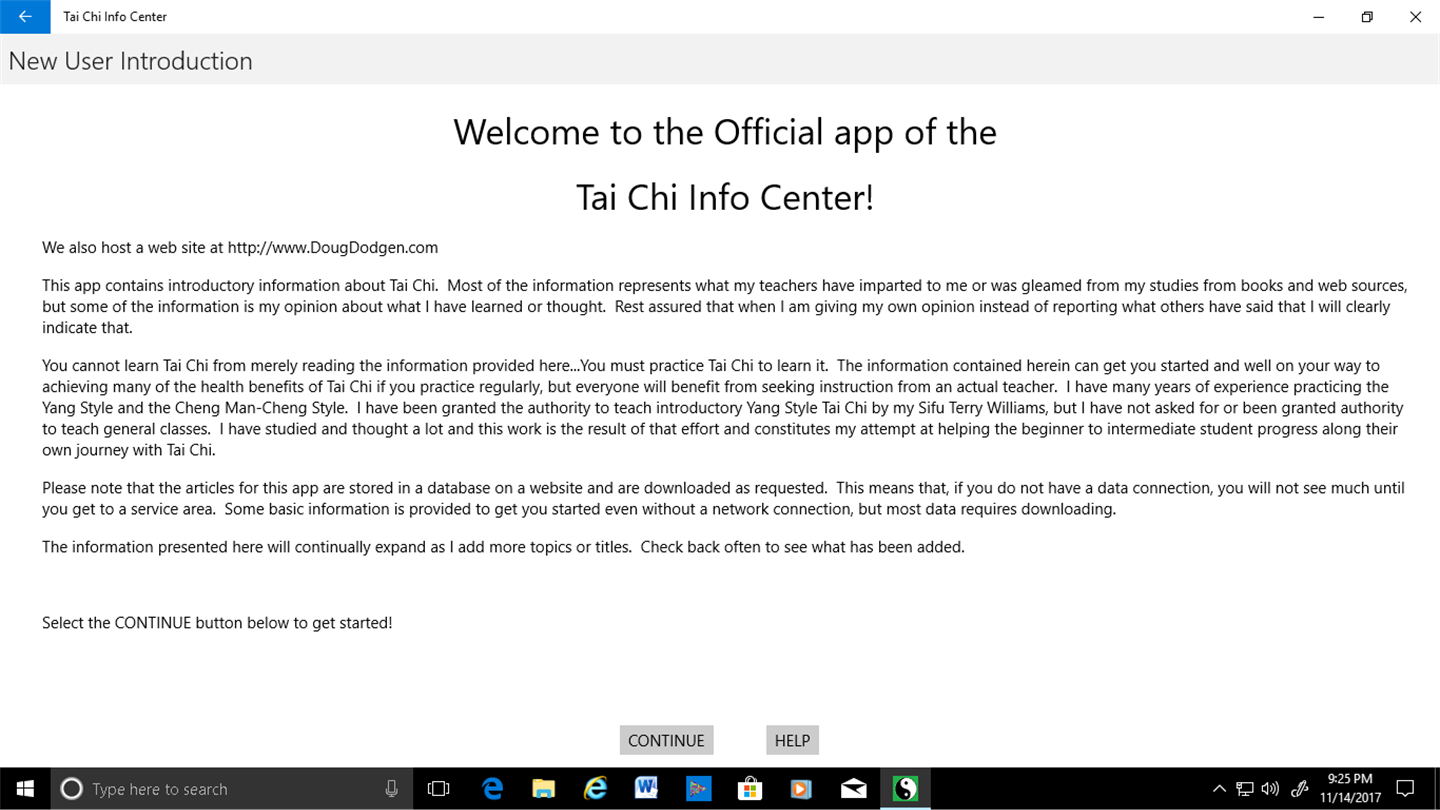Click the CONTINUE button
This screenshot has width=1440, height=810.
tap(666, 740)
